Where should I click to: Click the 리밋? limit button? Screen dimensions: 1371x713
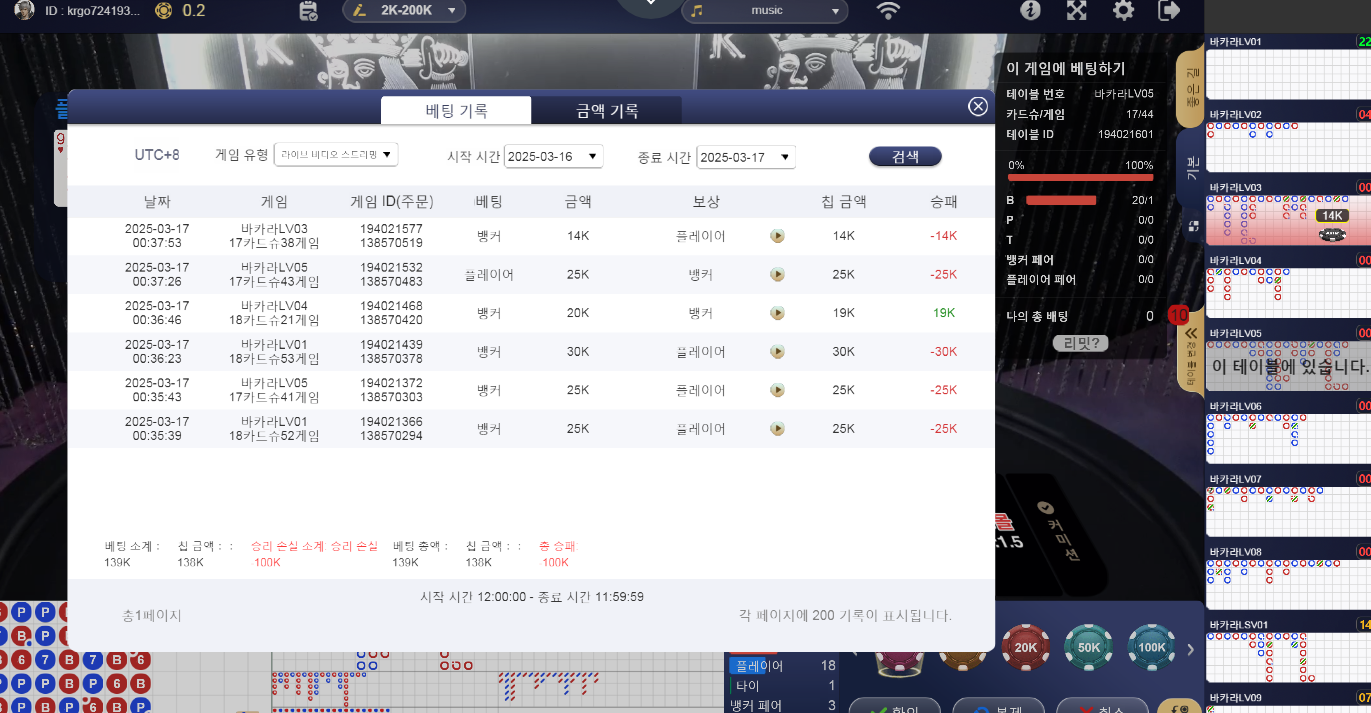tap(1080, 343)
